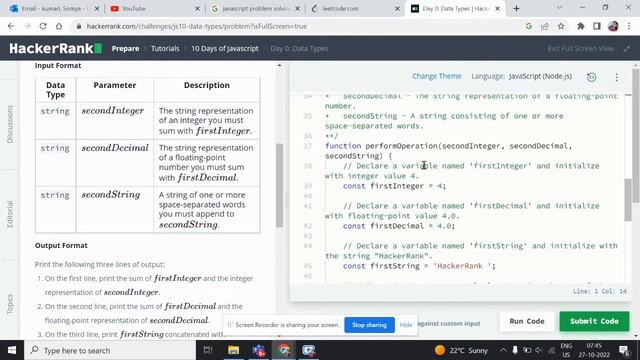Click pane splitter handle between panels
Image resolution: width=640 pixels, height=360 pixels.
pyautogui.click(x=286, y=200)
